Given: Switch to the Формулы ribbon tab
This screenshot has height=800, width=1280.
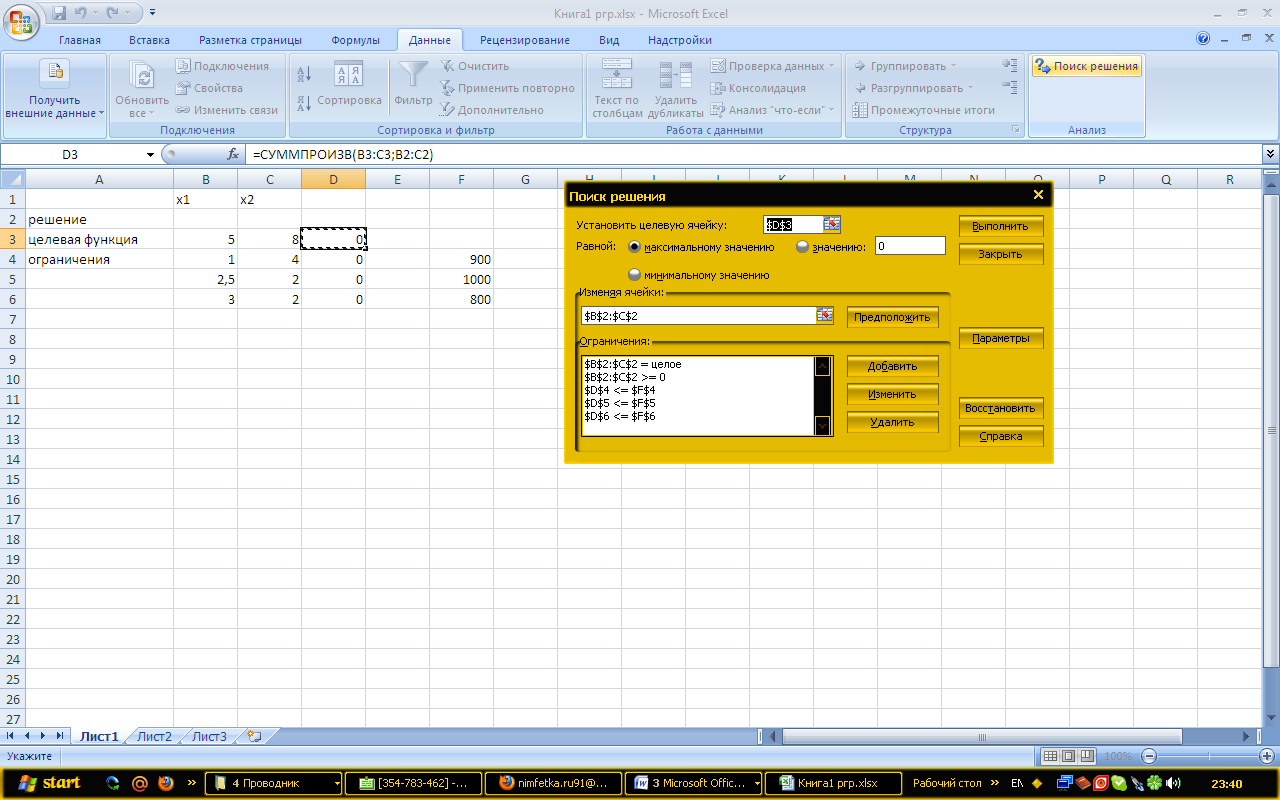Looking at the screenshot, I should pyautogui.click(x=355, y=40).
